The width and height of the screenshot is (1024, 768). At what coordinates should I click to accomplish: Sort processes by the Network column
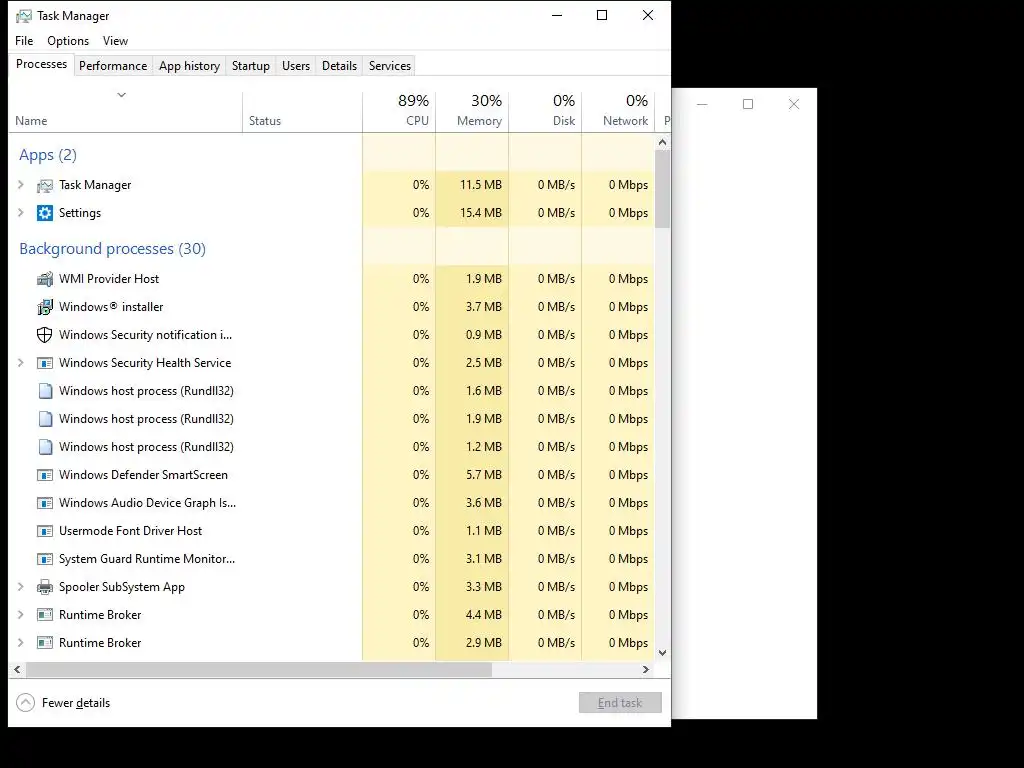click(618, 112)
